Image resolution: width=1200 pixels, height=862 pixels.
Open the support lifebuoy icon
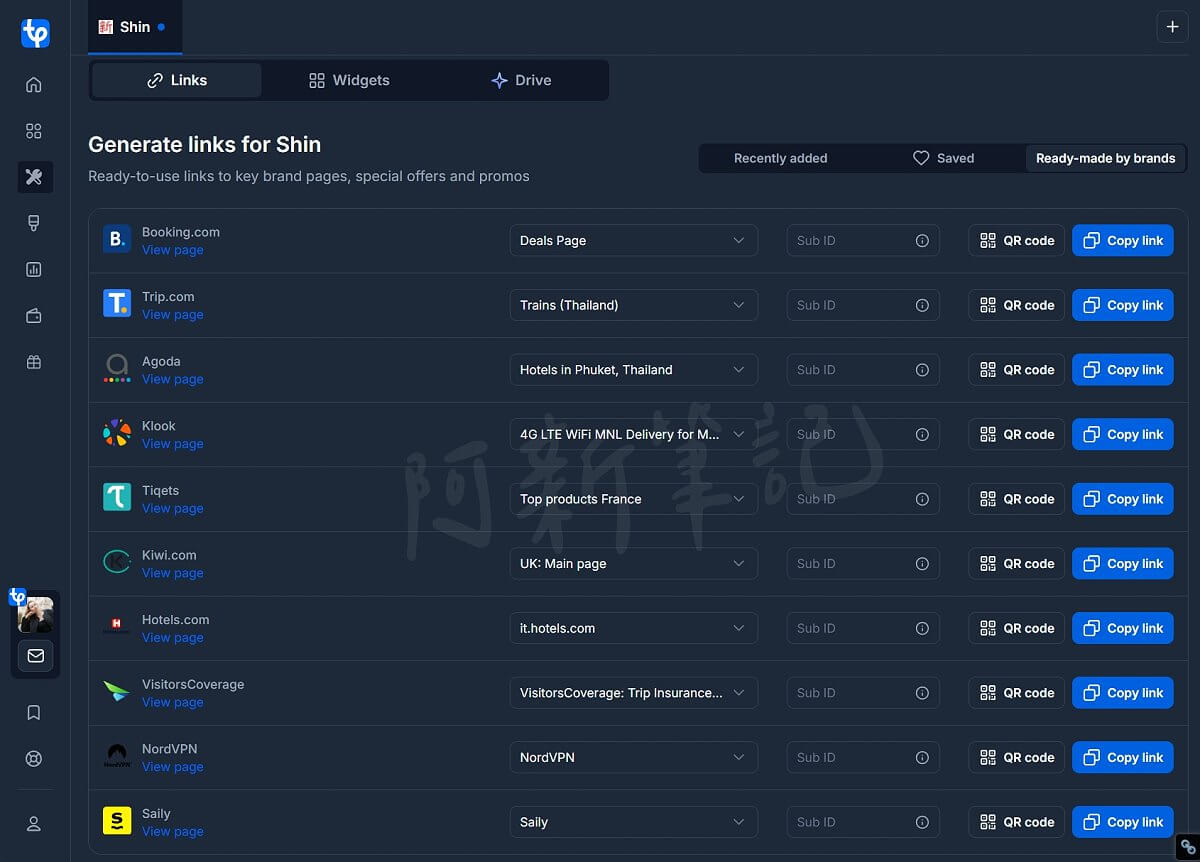point(34,758)
